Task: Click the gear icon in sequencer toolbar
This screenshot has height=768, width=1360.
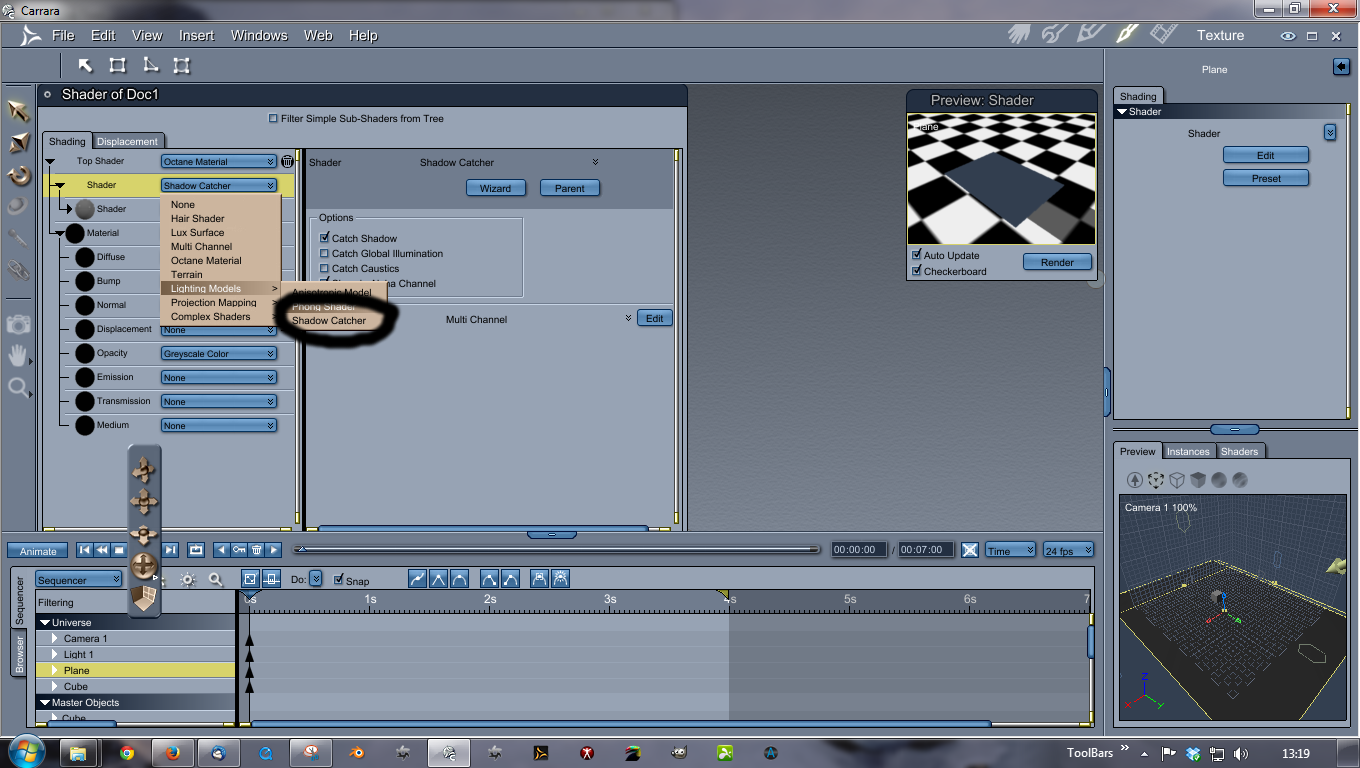Action: pyautogui.click(x=187, y=579)
